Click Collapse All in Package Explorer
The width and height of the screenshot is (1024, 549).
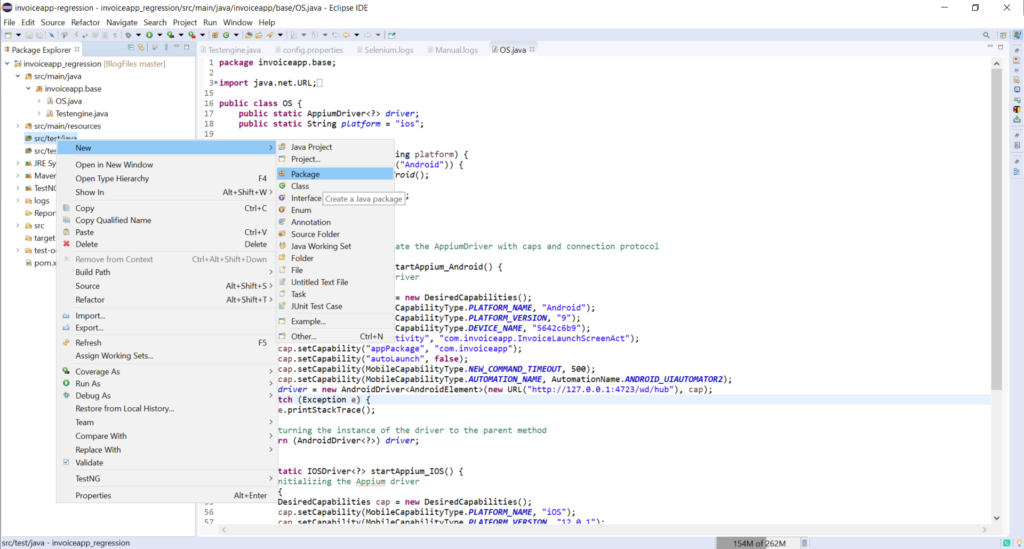tap(131, 48)
